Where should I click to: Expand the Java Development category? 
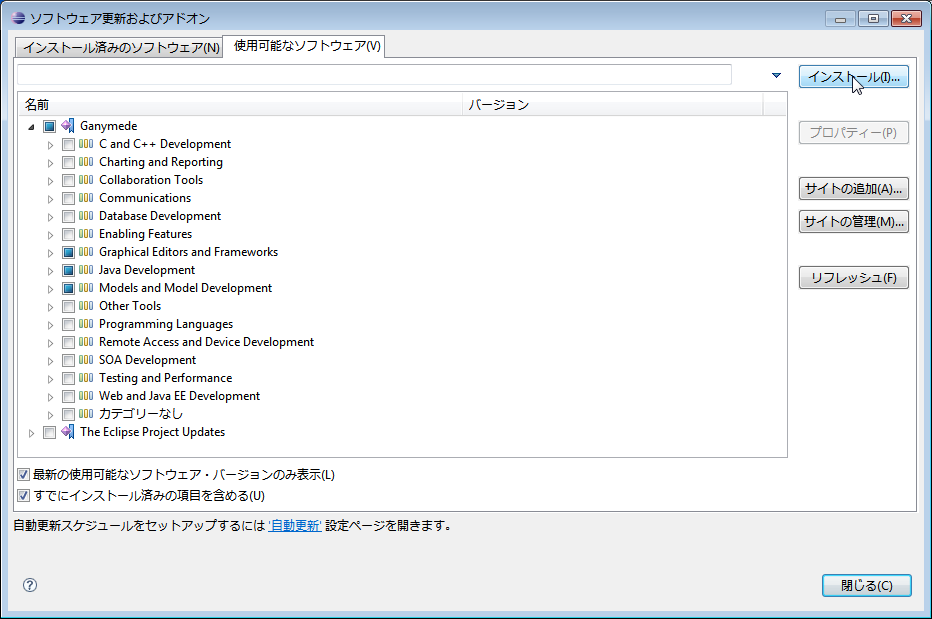point(51,271)
